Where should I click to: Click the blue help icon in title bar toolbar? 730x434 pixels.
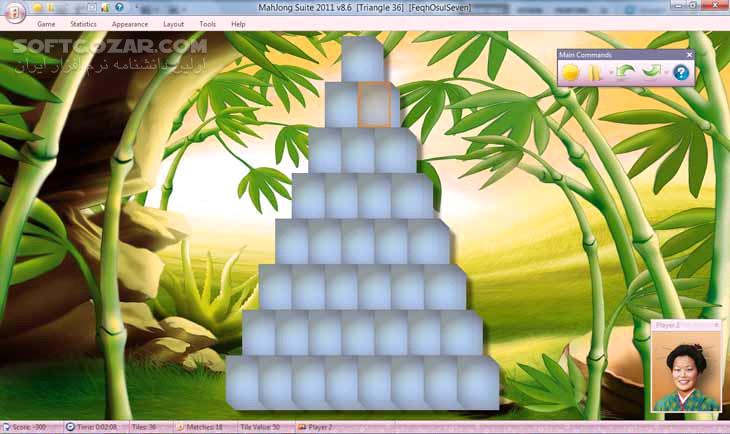[x=119, y=7]
